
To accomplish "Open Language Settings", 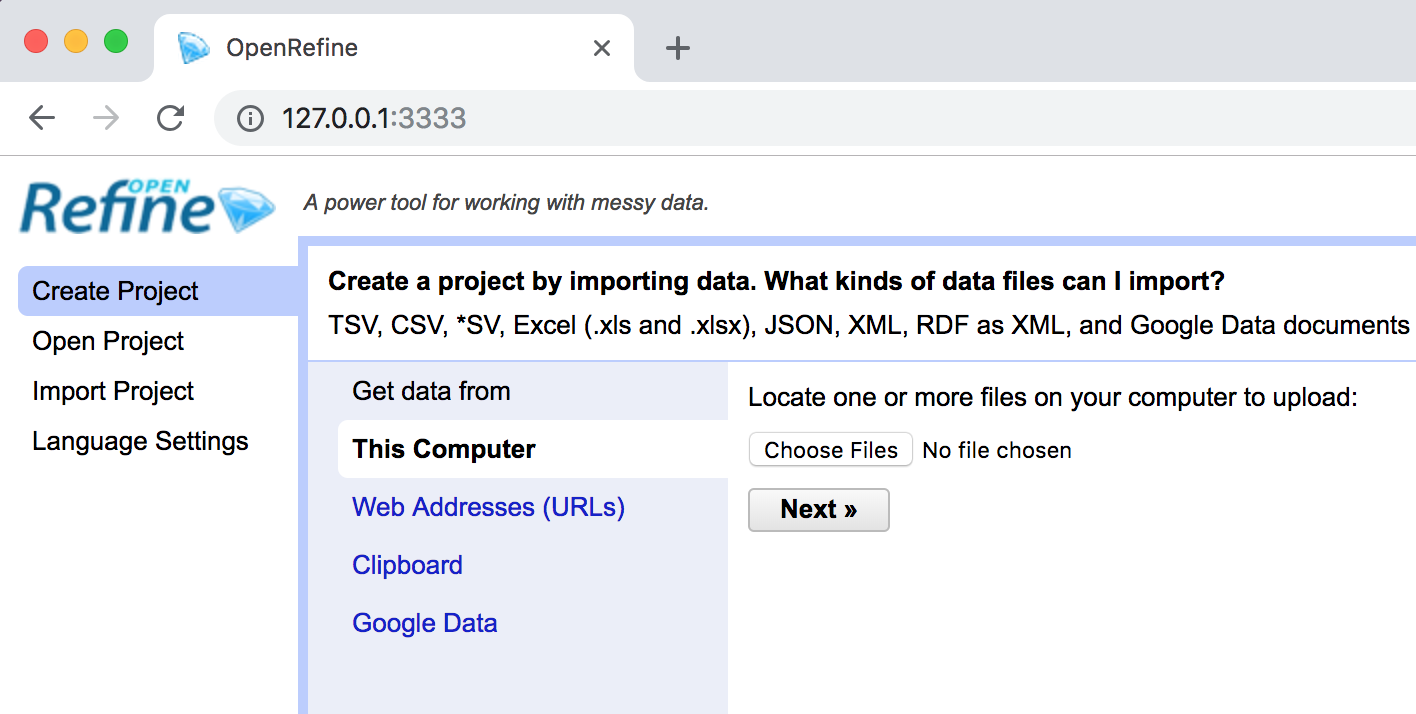I will coord(140,441).
